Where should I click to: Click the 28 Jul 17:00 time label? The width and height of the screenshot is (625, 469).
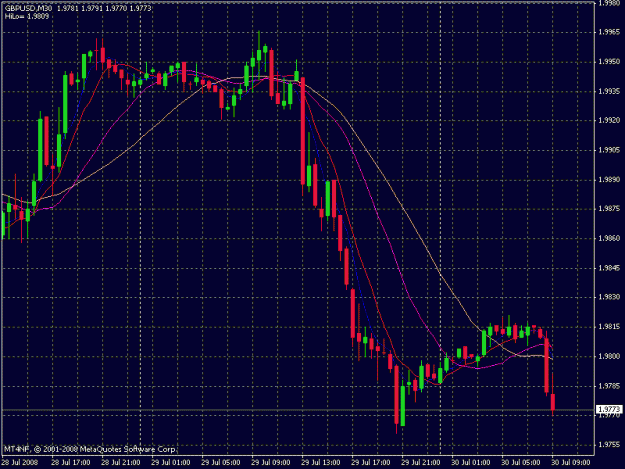tap(71, 462)
